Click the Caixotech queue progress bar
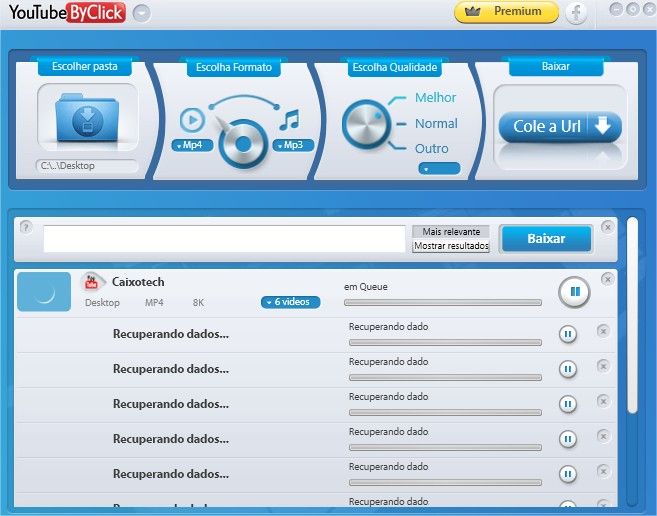Viewport: 657px width, 516px height. [443, 302]
